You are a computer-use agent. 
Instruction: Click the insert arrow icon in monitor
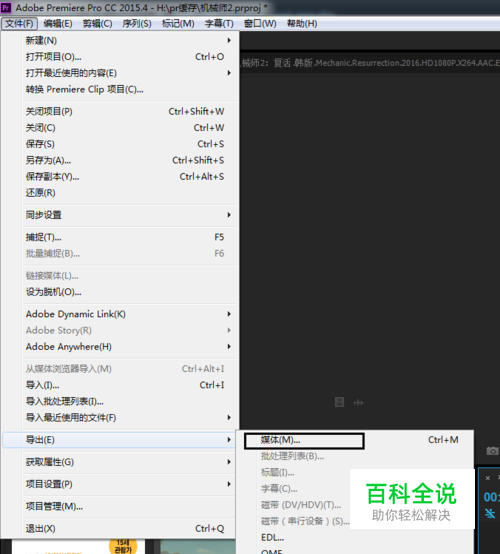pyautogui.click(x=358, y=402)
